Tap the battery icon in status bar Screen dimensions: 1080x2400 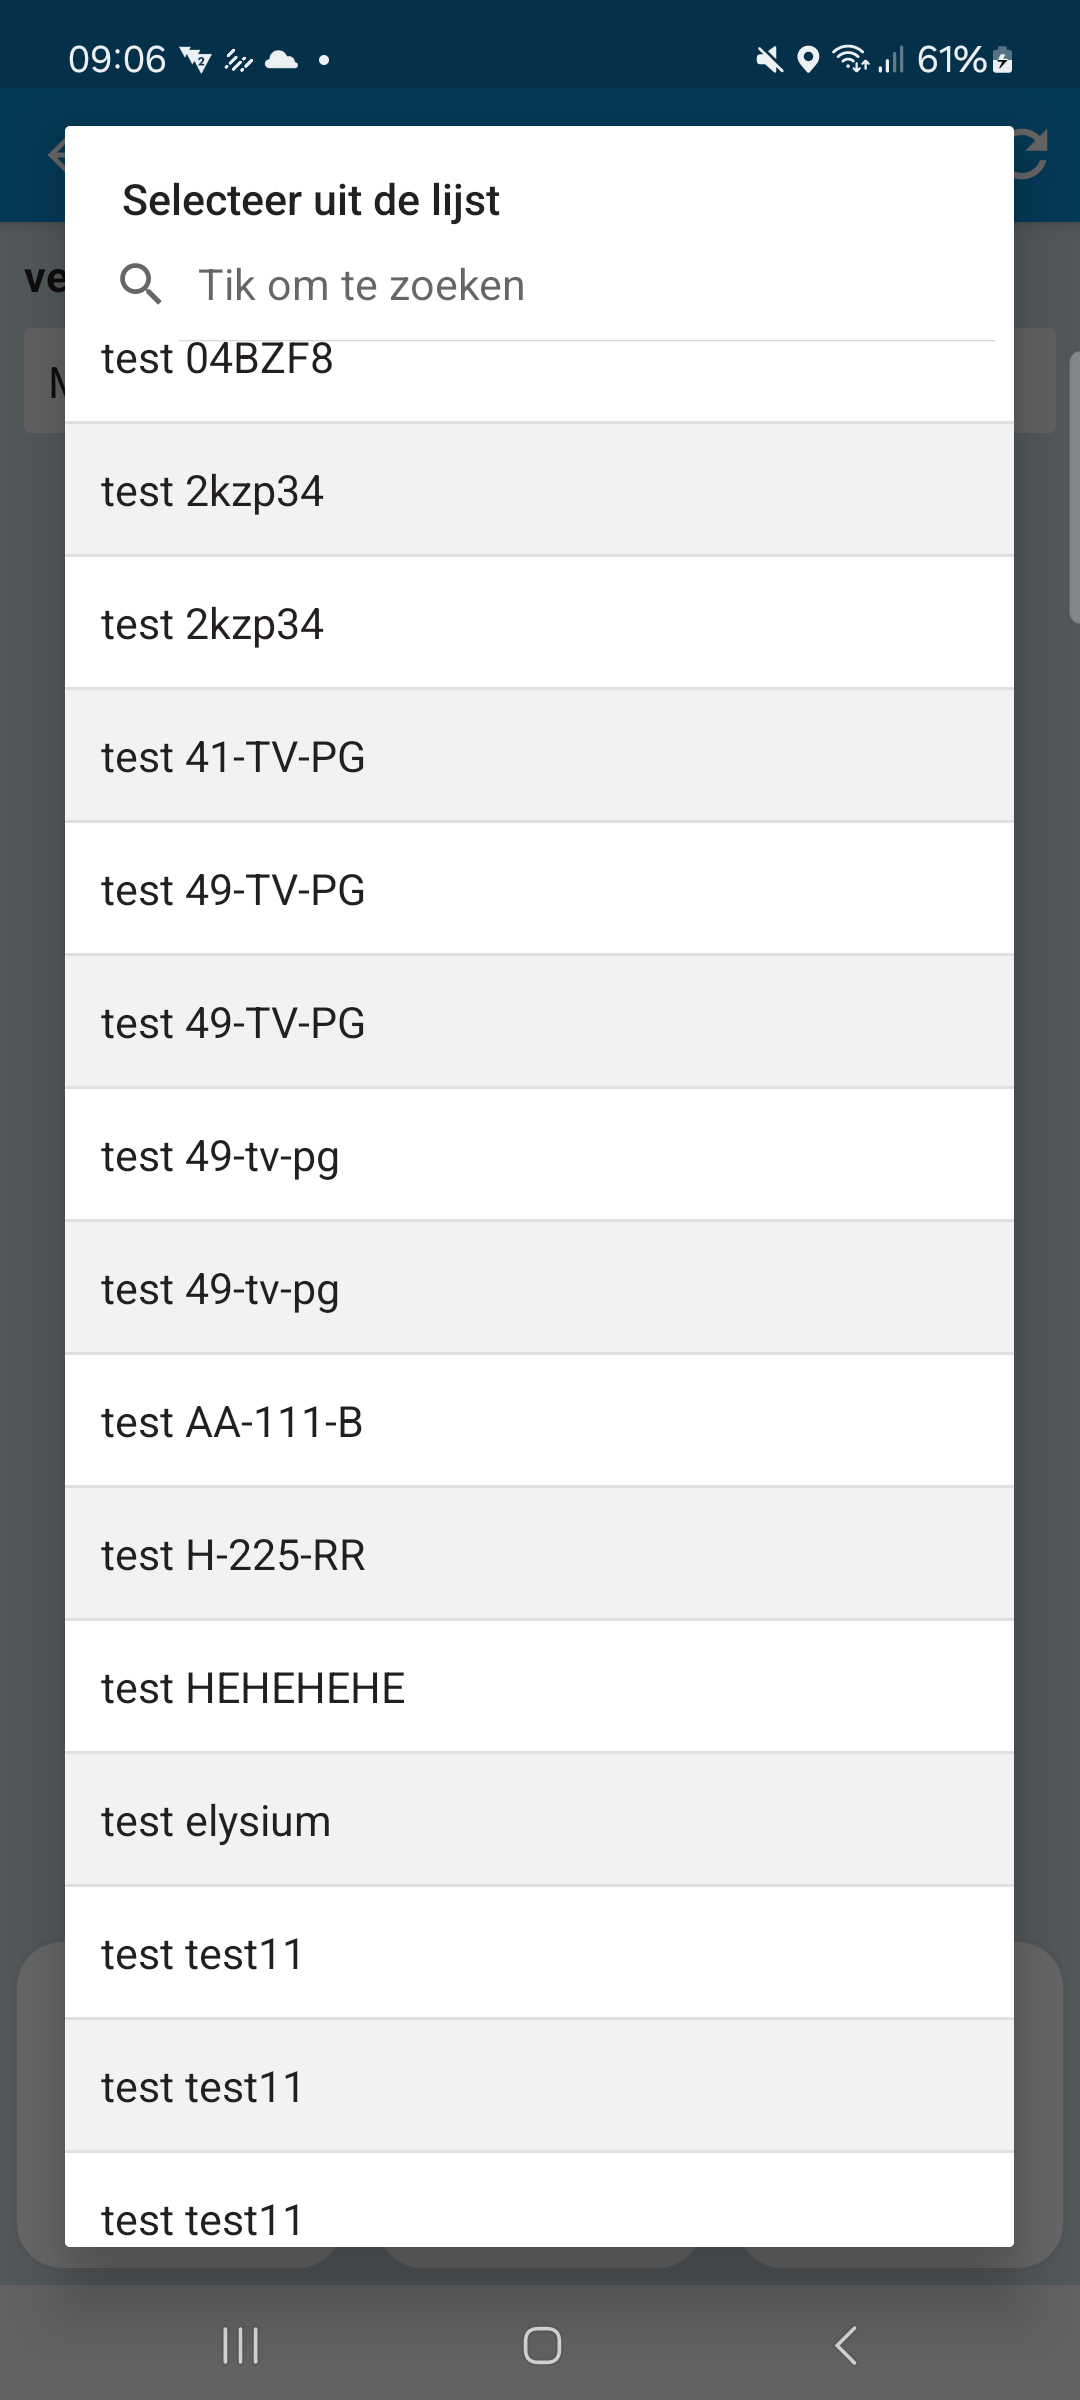pyautogui.click(x=1003, y=60)
